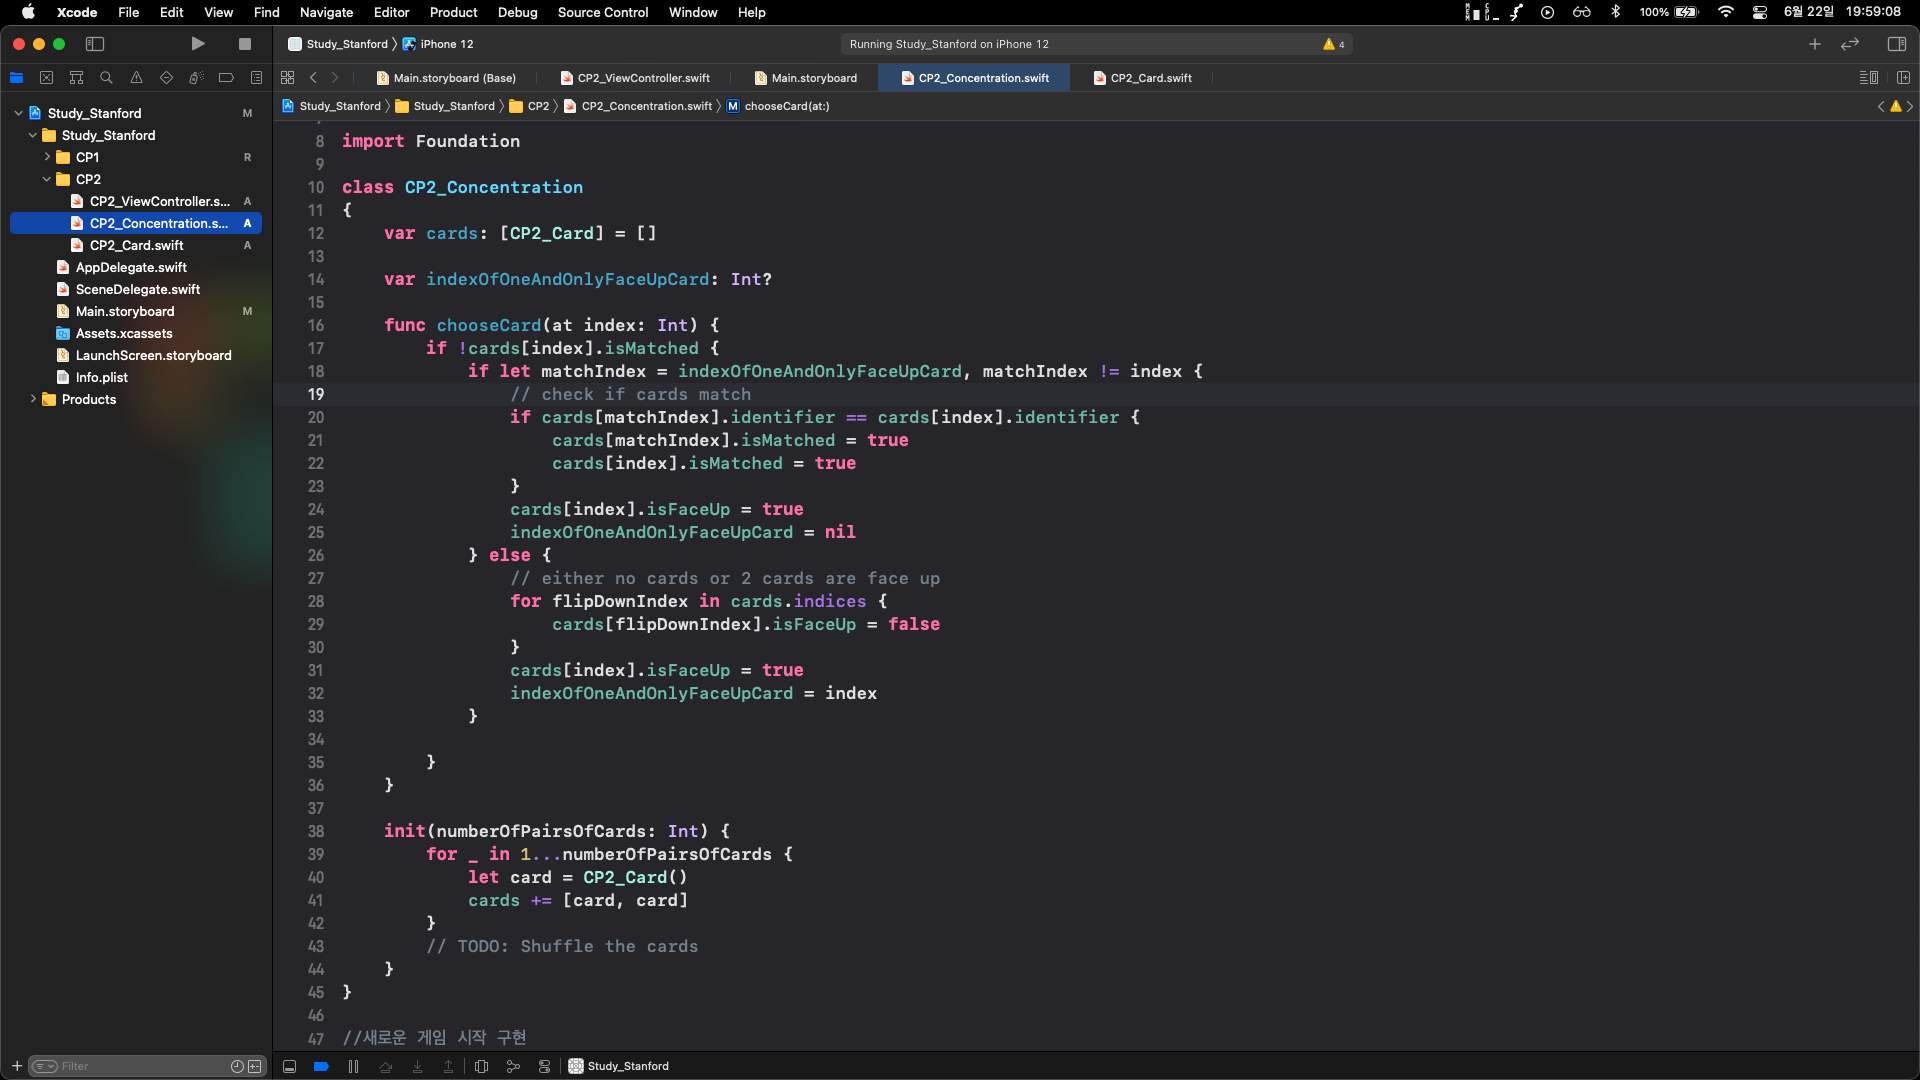
Task: Collapse the CP2 folder
Action: [x=47, y=179]
